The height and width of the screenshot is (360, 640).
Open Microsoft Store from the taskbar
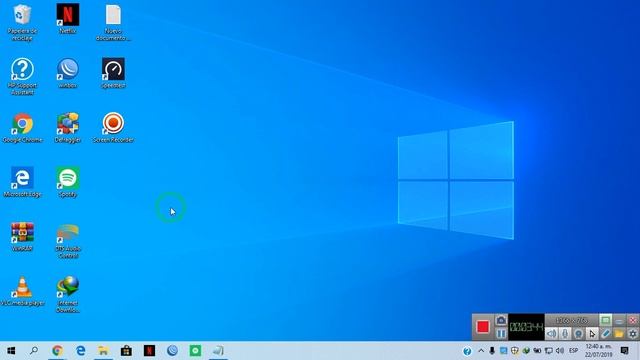click(x=126, y=351)
